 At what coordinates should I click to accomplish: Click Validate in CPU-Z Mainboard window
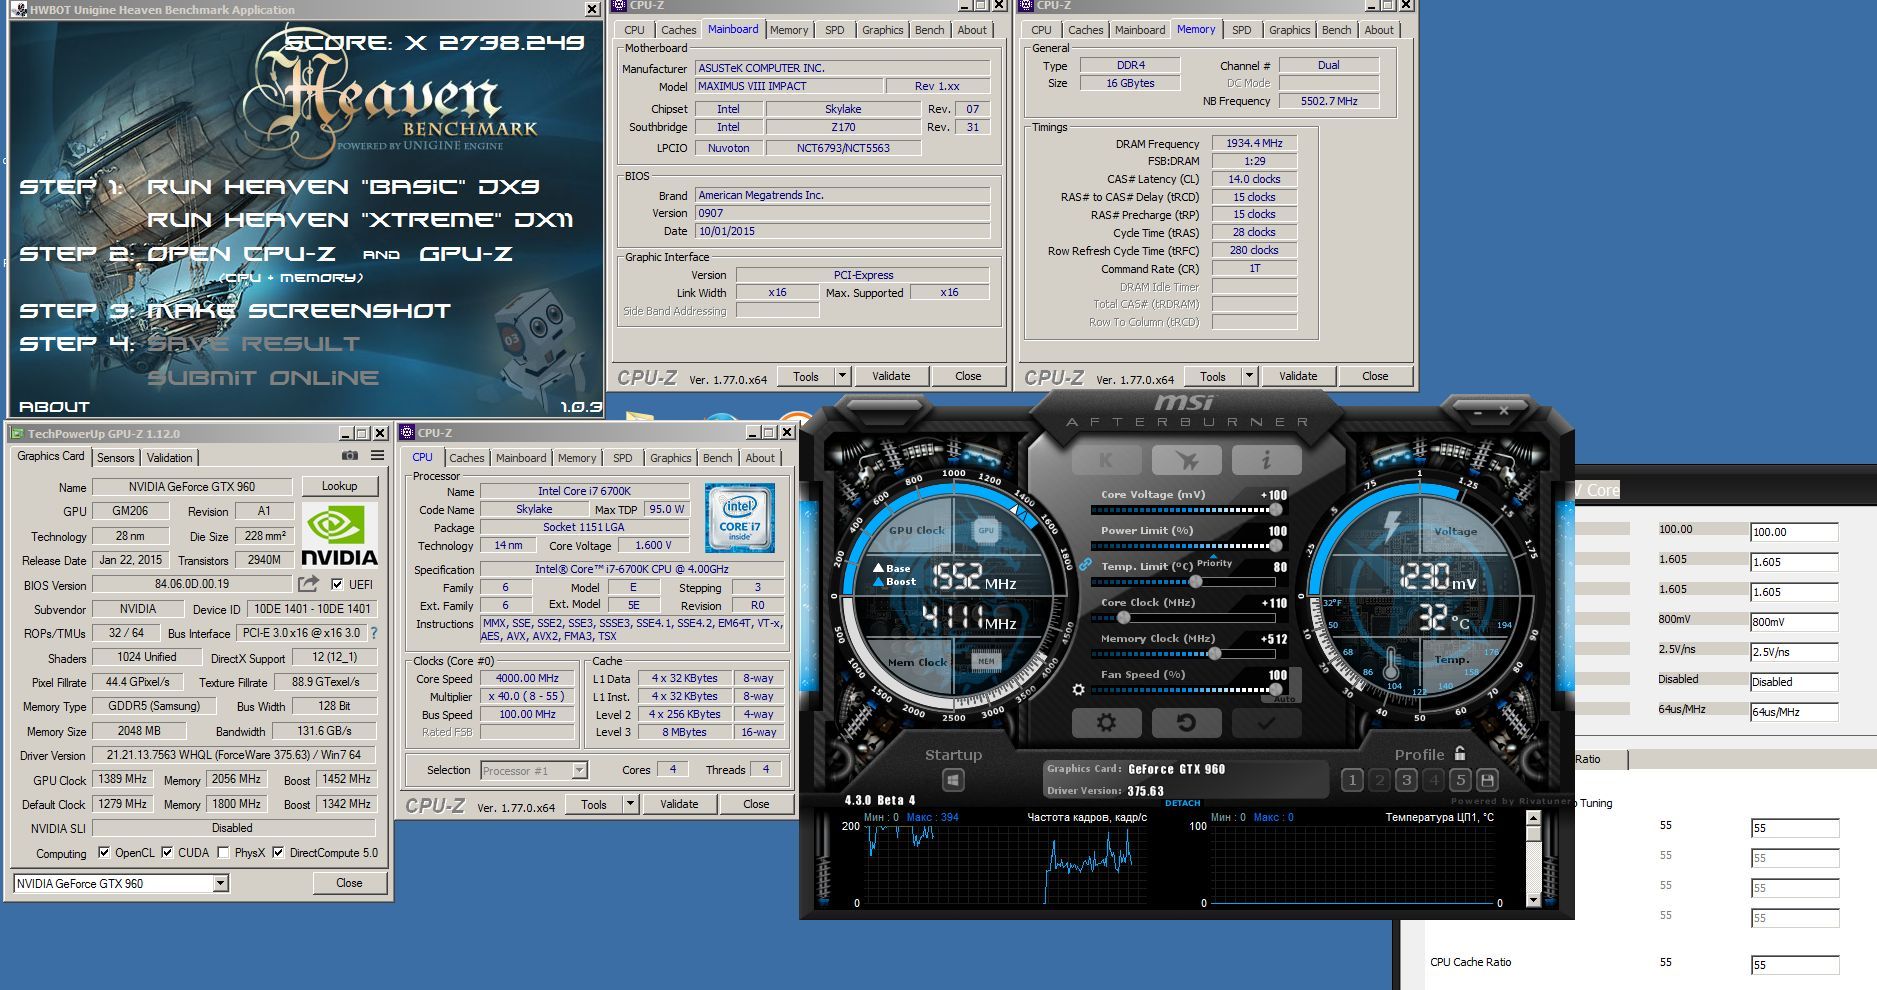[891, 376]
